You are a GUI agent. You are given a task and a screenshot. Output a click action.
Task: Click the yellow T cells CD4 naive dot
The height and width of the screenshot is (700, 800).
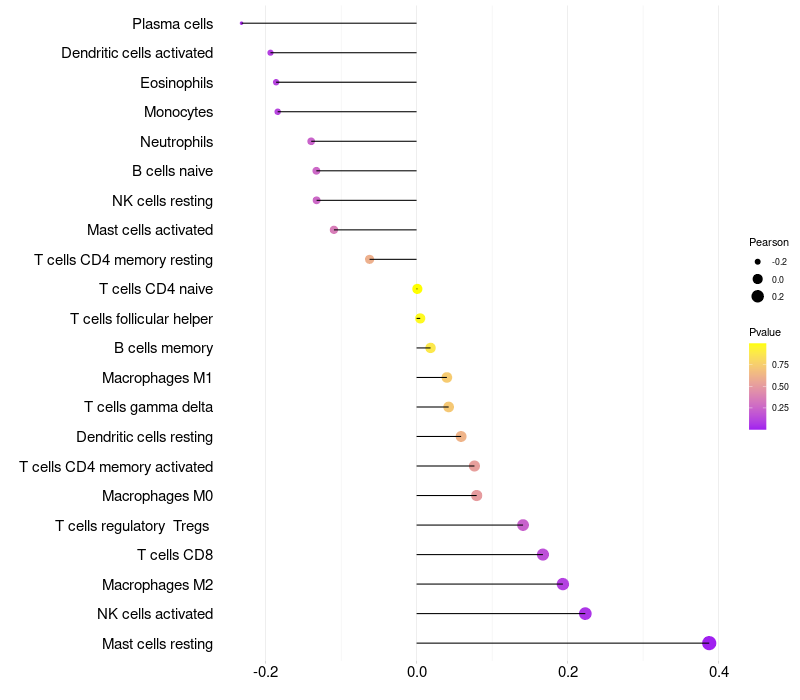point(417,289)
